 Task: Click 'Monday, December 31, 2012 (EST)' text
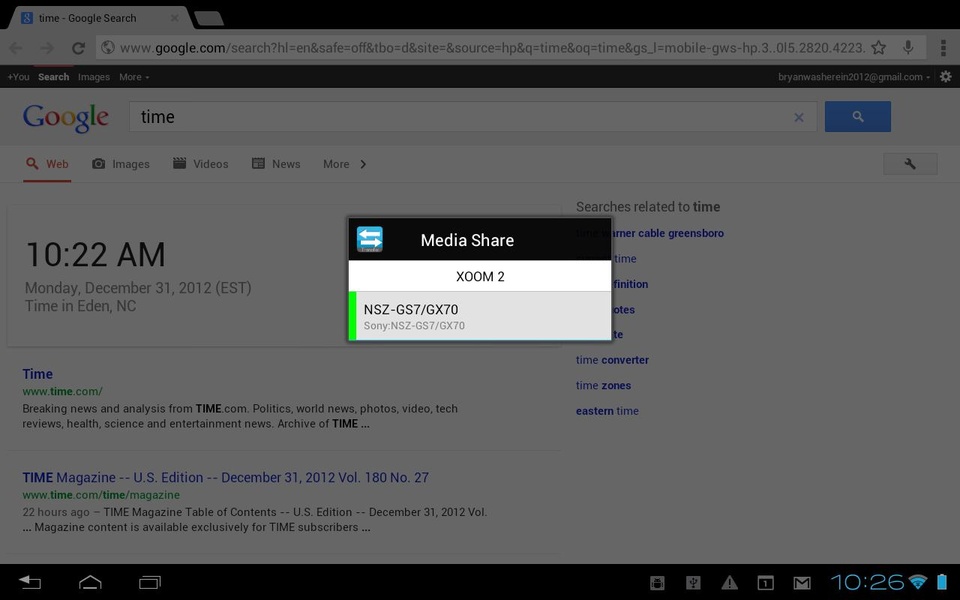[138, 288]
